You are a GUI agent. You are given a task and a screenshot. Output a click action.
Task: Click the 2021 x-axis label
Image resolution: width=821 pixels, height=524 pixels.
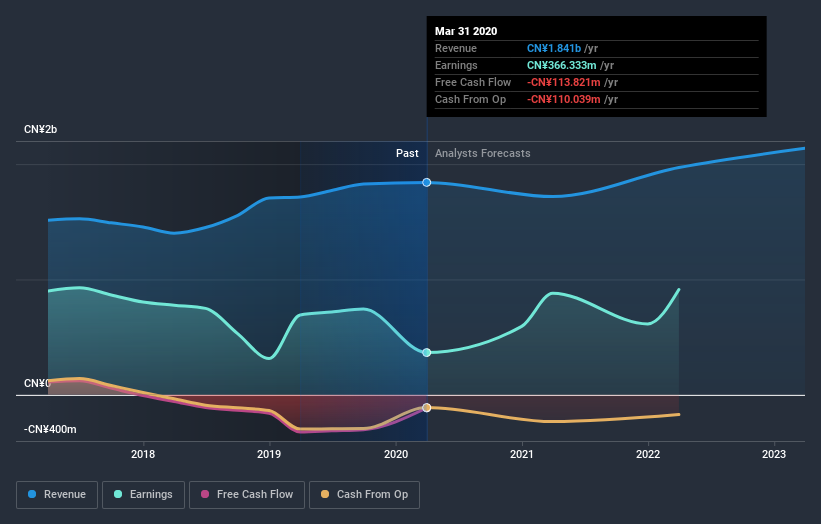522,454
